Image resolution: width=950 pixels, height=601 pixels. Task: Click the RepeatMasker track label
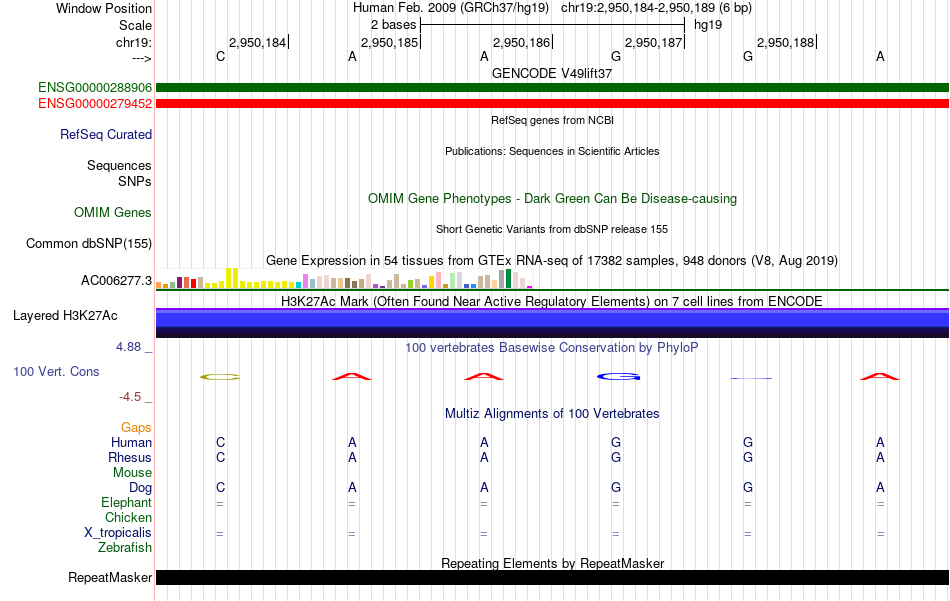(x=110, y=577)
